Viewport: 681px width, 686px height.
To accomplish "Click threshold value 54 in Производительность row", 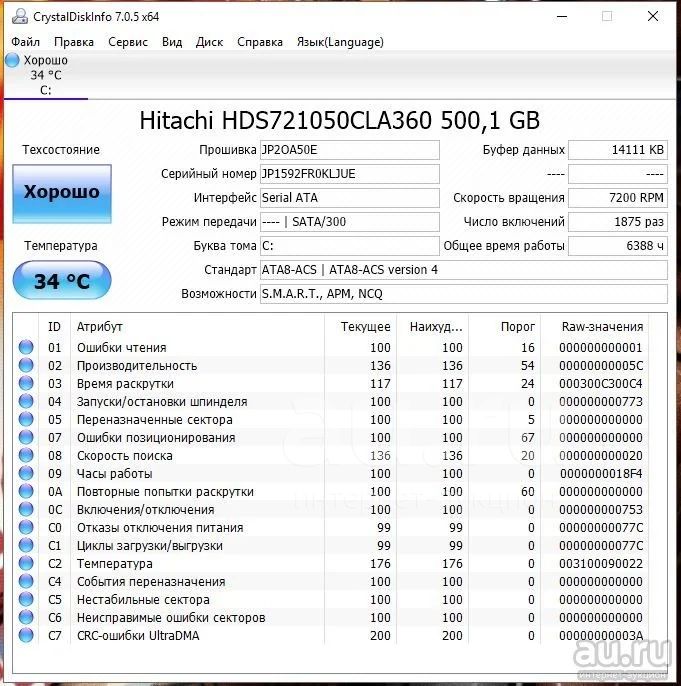I will [x=527, y=365].
